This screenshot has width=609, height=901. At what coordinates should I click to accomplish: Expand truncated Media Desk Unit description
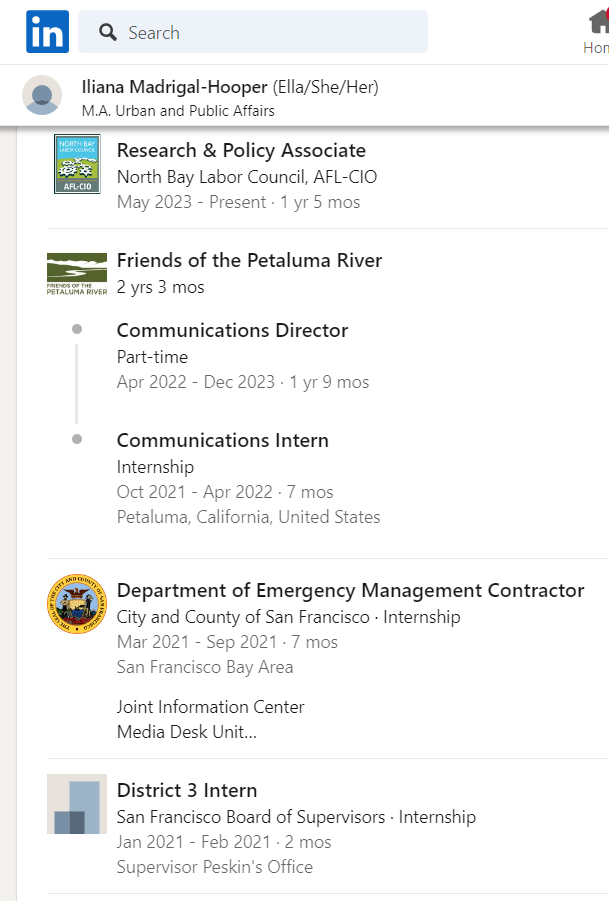tap(187, 732)
